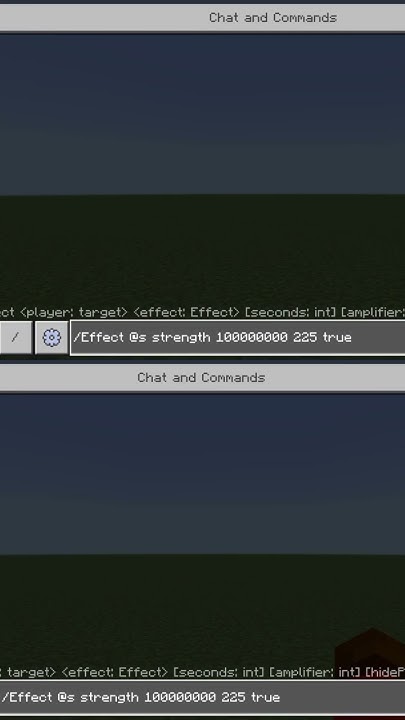Open the emoji picker gear-like icon
The image size is (405, 720).
pos(51,338)
